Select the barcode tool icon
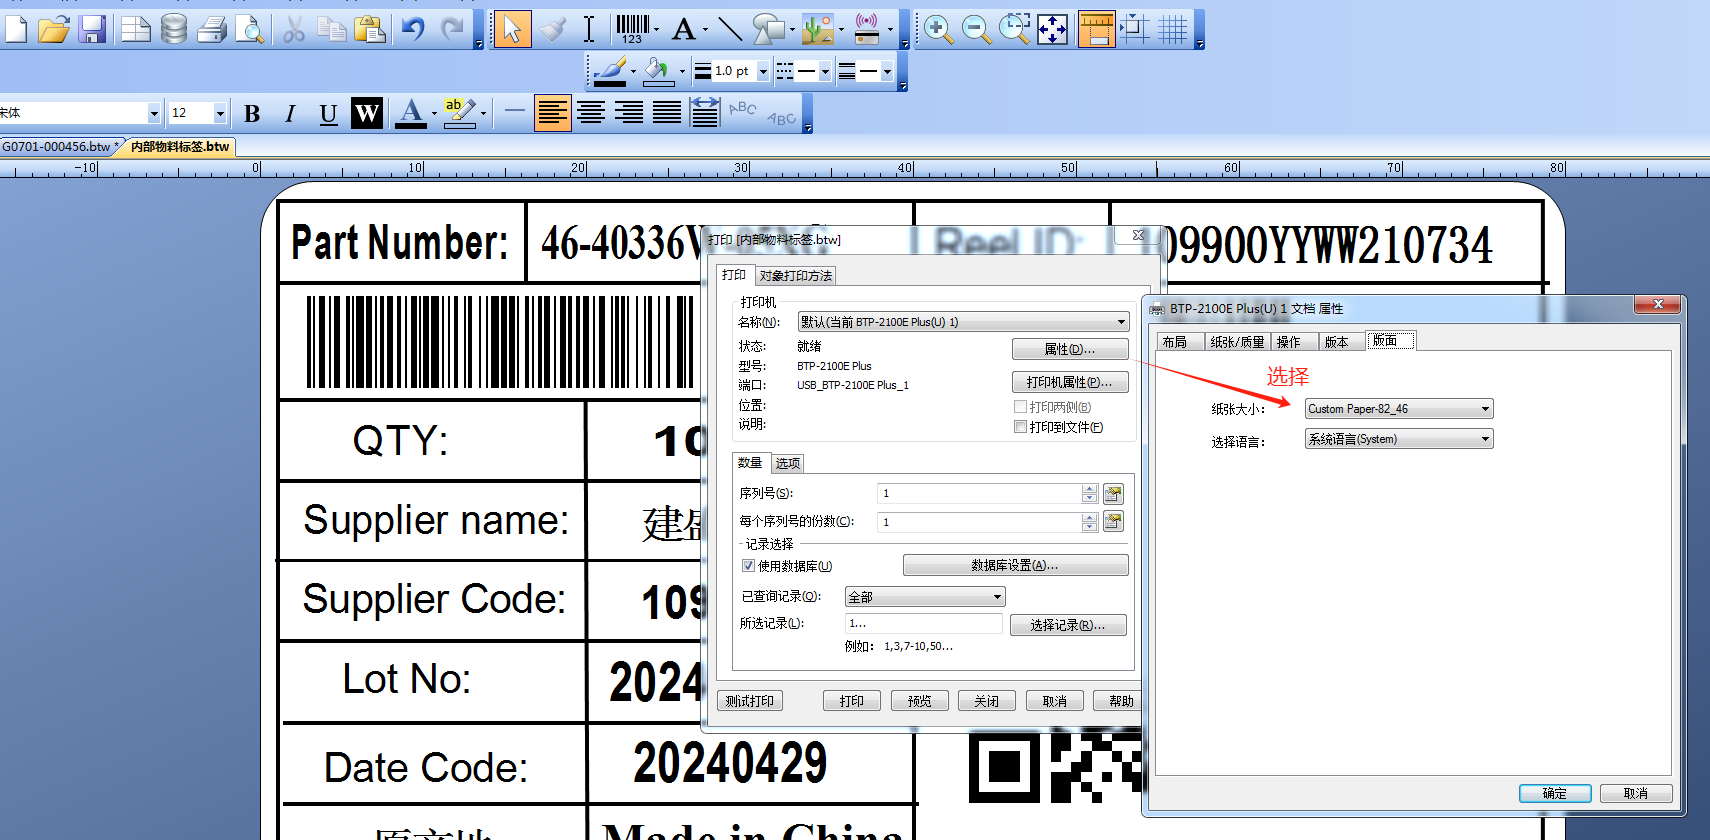 632,28
